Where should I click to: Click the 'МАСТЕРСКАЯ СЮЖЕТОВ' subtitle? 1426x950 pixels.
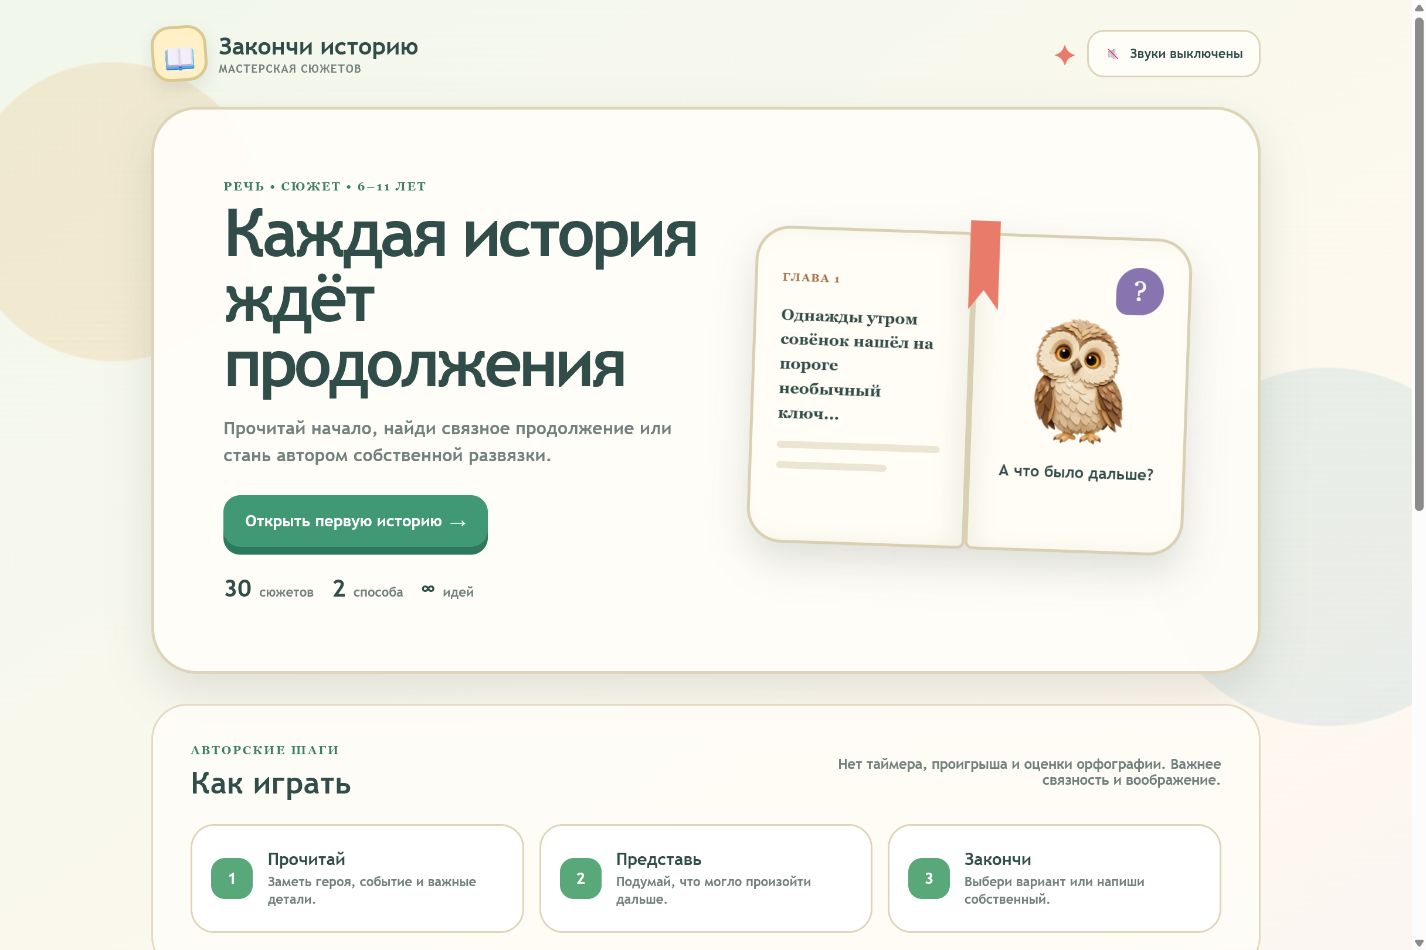tap(290, 69)
